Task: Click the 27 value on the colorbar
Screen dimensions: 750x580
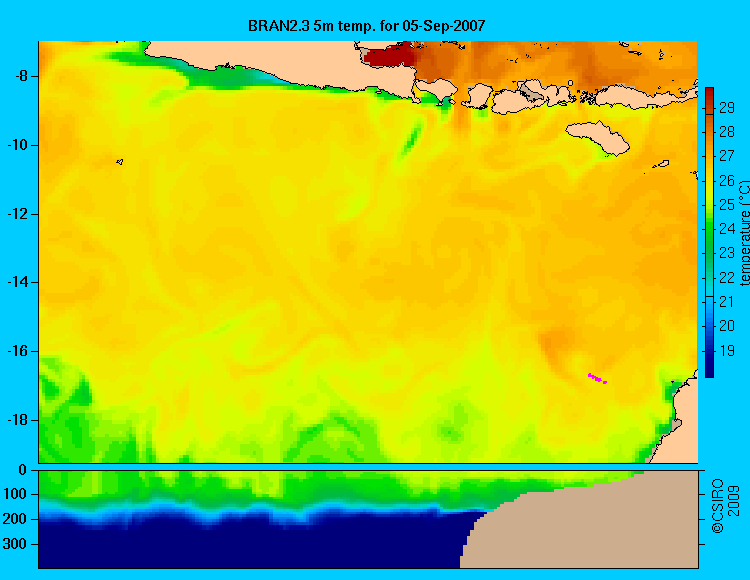Action: point(727,156)
